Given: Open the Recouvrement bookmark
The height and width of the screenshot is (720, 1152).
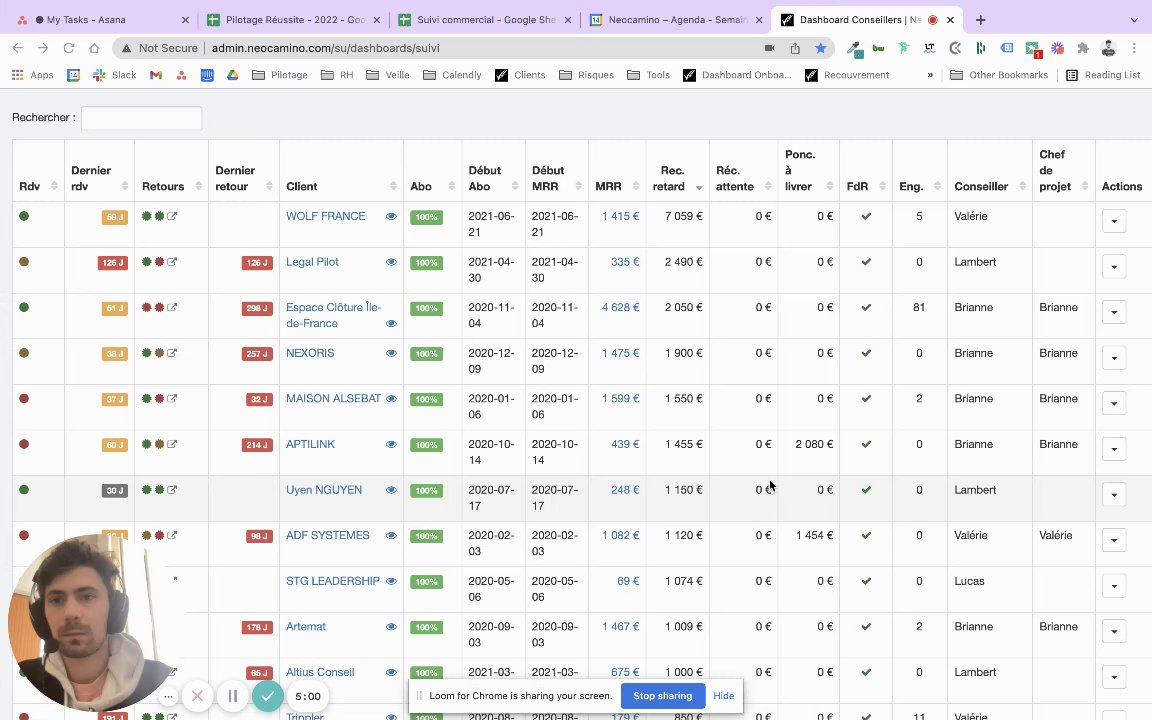Looking at the screenshot, I should (x=847, y=75).
